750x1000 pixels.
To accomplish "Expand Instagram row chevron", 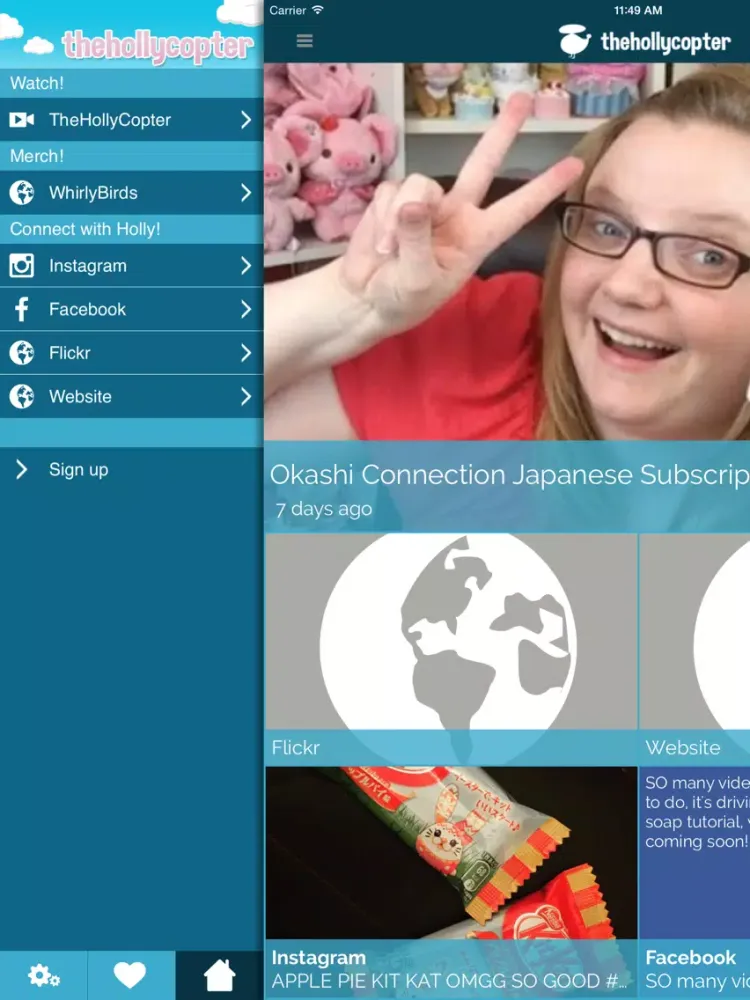I will (246, 265).
